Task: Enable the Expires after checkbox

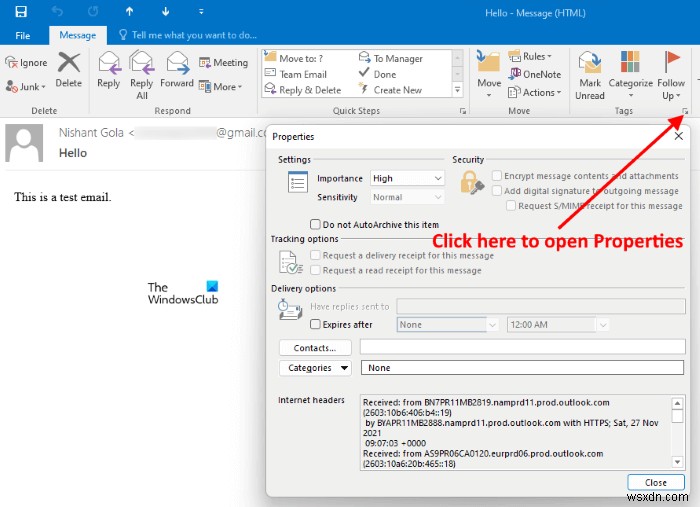Action: [x=315, y=324]
